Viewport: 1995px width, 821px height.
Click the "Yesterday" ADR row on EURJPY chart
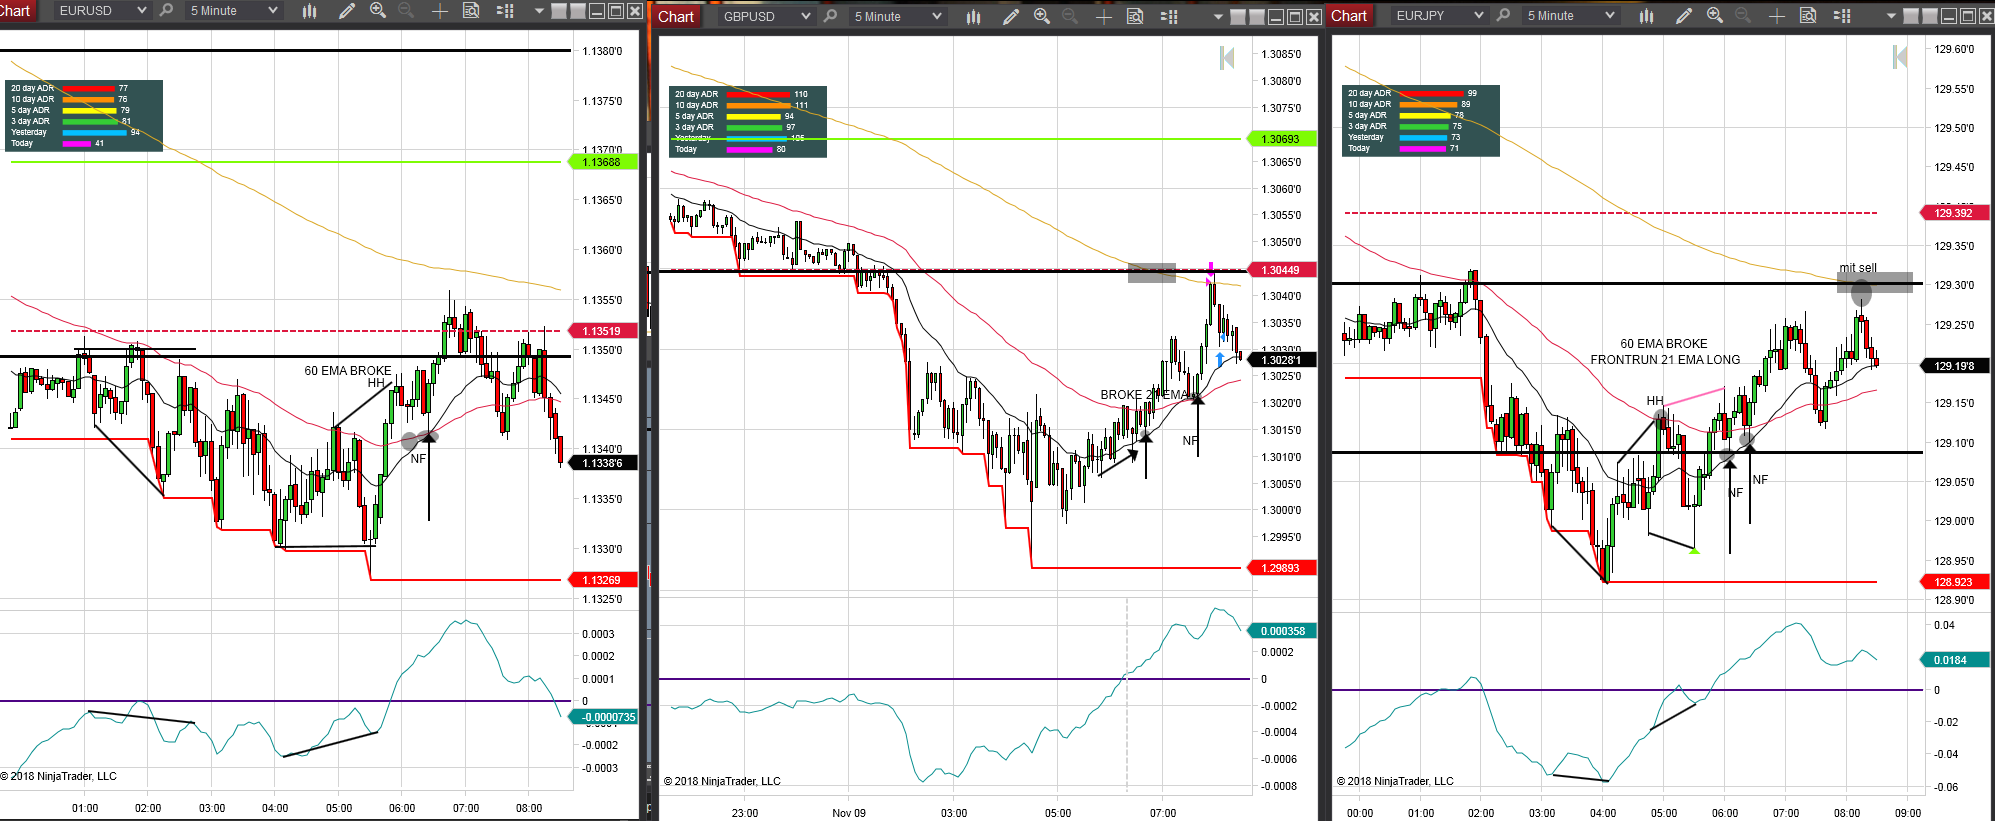[1404, 137]
